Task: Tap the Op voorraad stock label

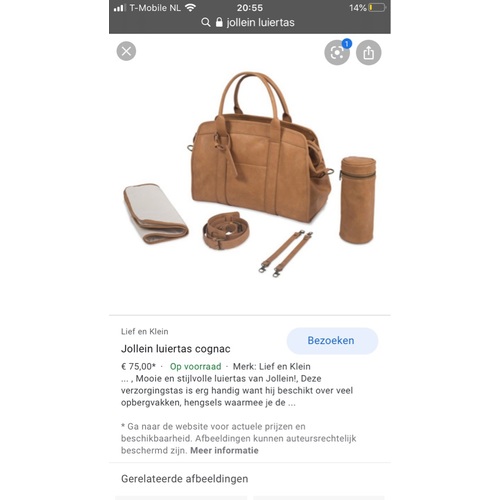Action: pos(195,366)
